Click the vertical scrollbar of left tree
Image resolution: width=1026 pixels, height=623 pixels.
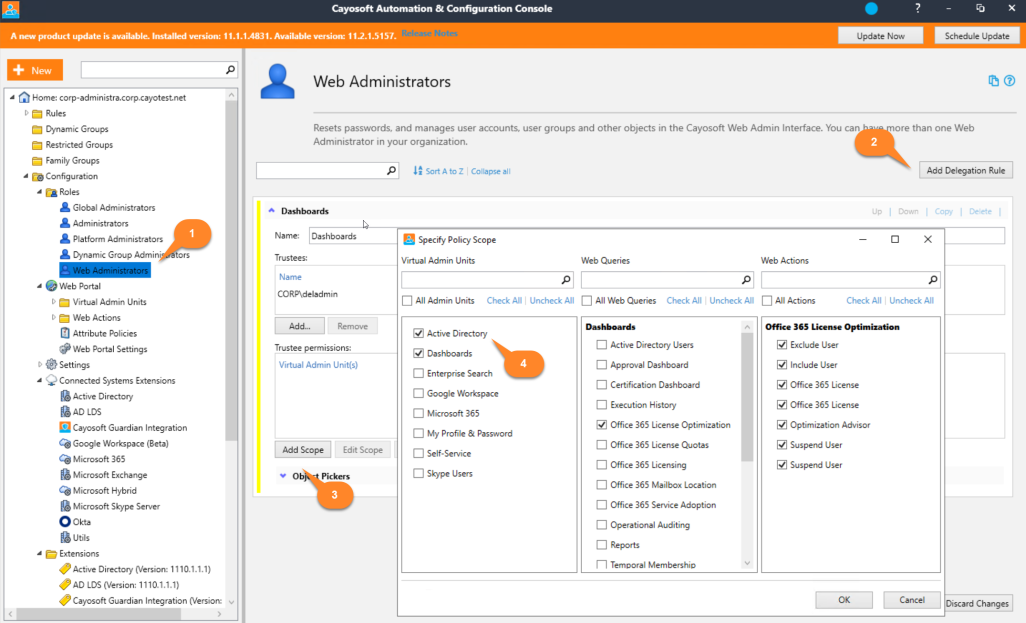[x=231, y=271]
